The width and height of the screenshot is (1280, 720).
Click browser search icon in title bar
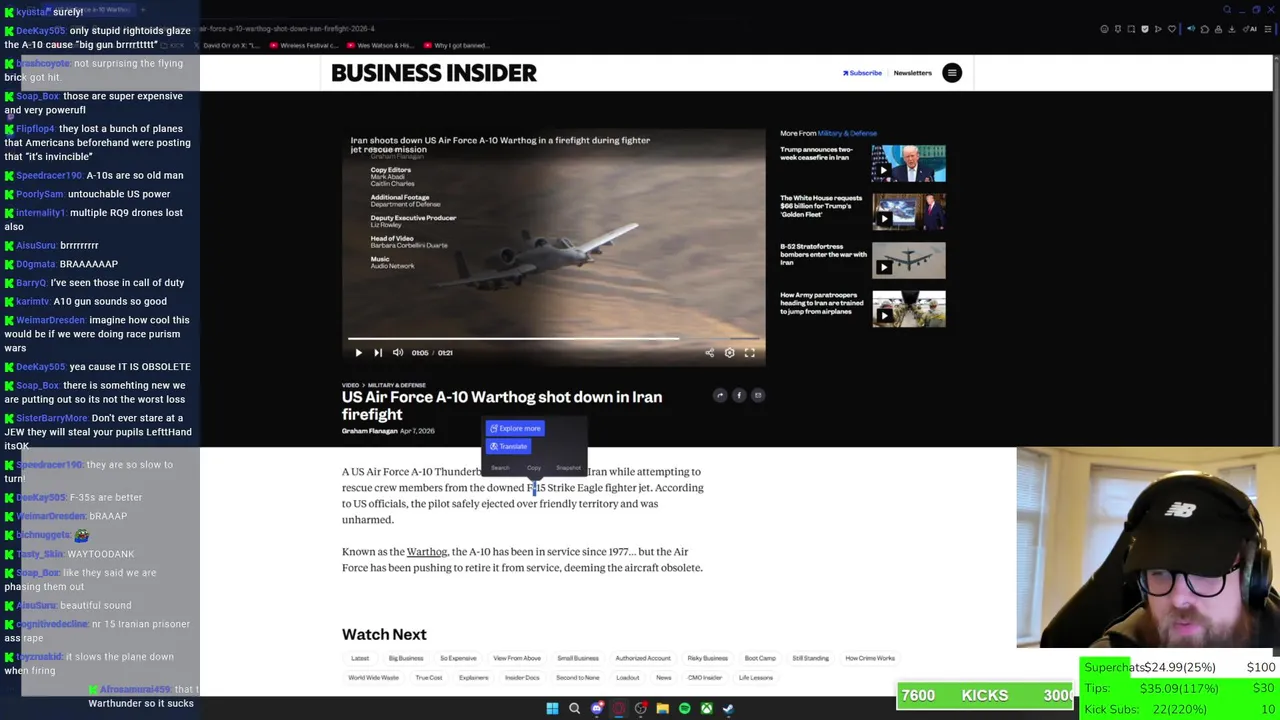(1228, 10)
